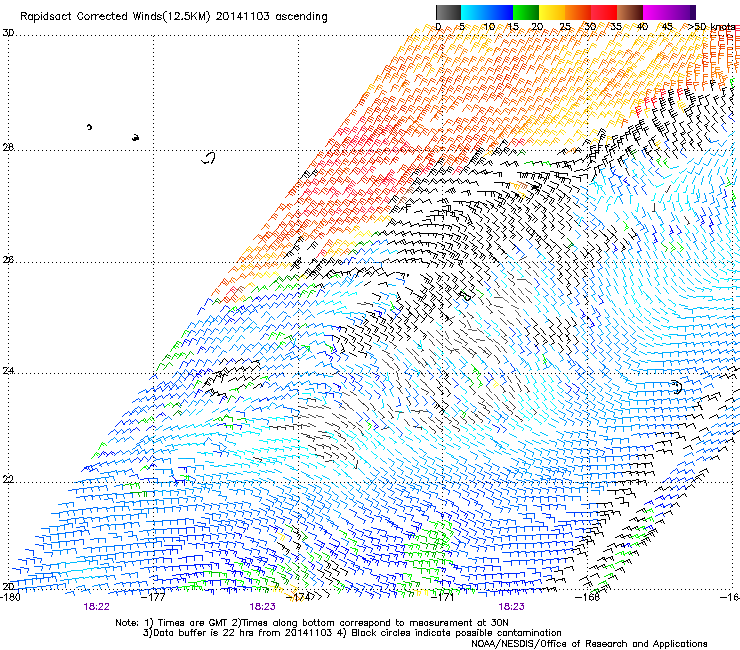
Task: Click the '30' latitude label at top left
Action: click(x=8, y=33)
